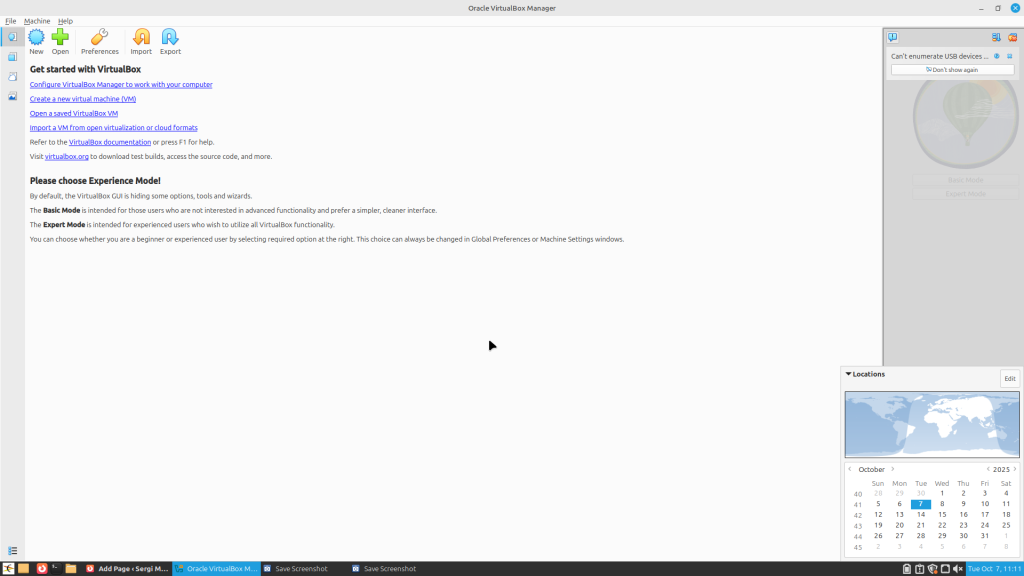Image resolution: width=1024 pixels, height=576 pixels.
Task: Click the Import appliance toolbar icon
Action: pos(141,41)
